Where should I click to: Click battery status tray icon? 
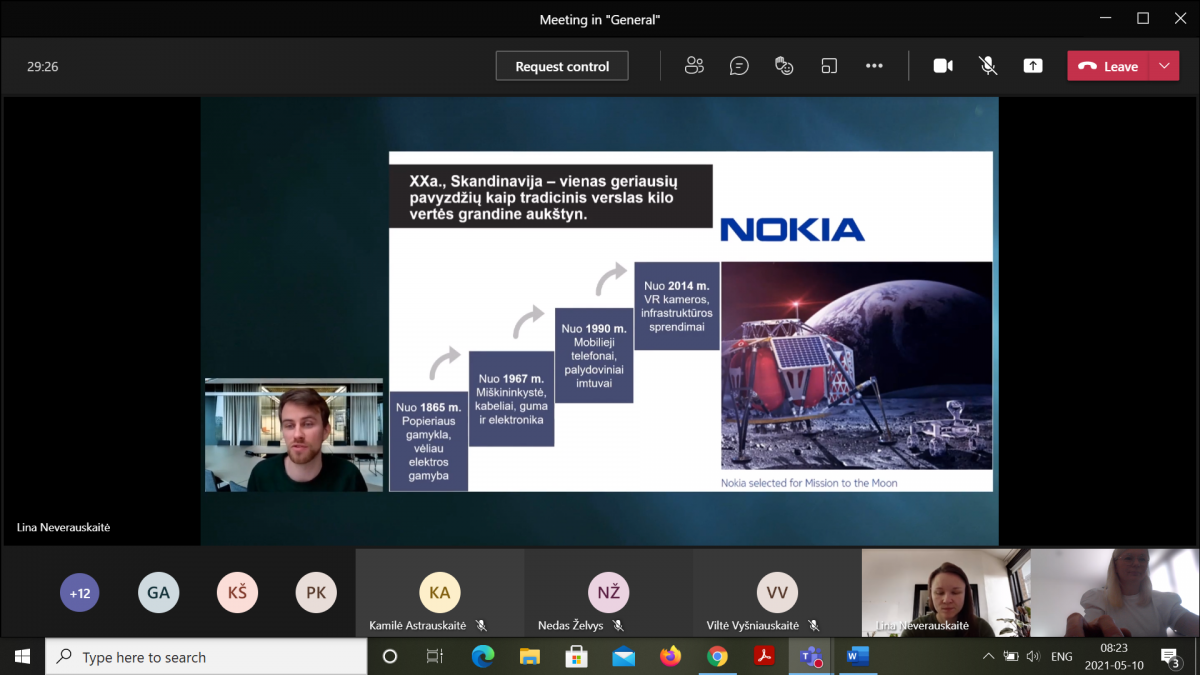pos(1011,657)
